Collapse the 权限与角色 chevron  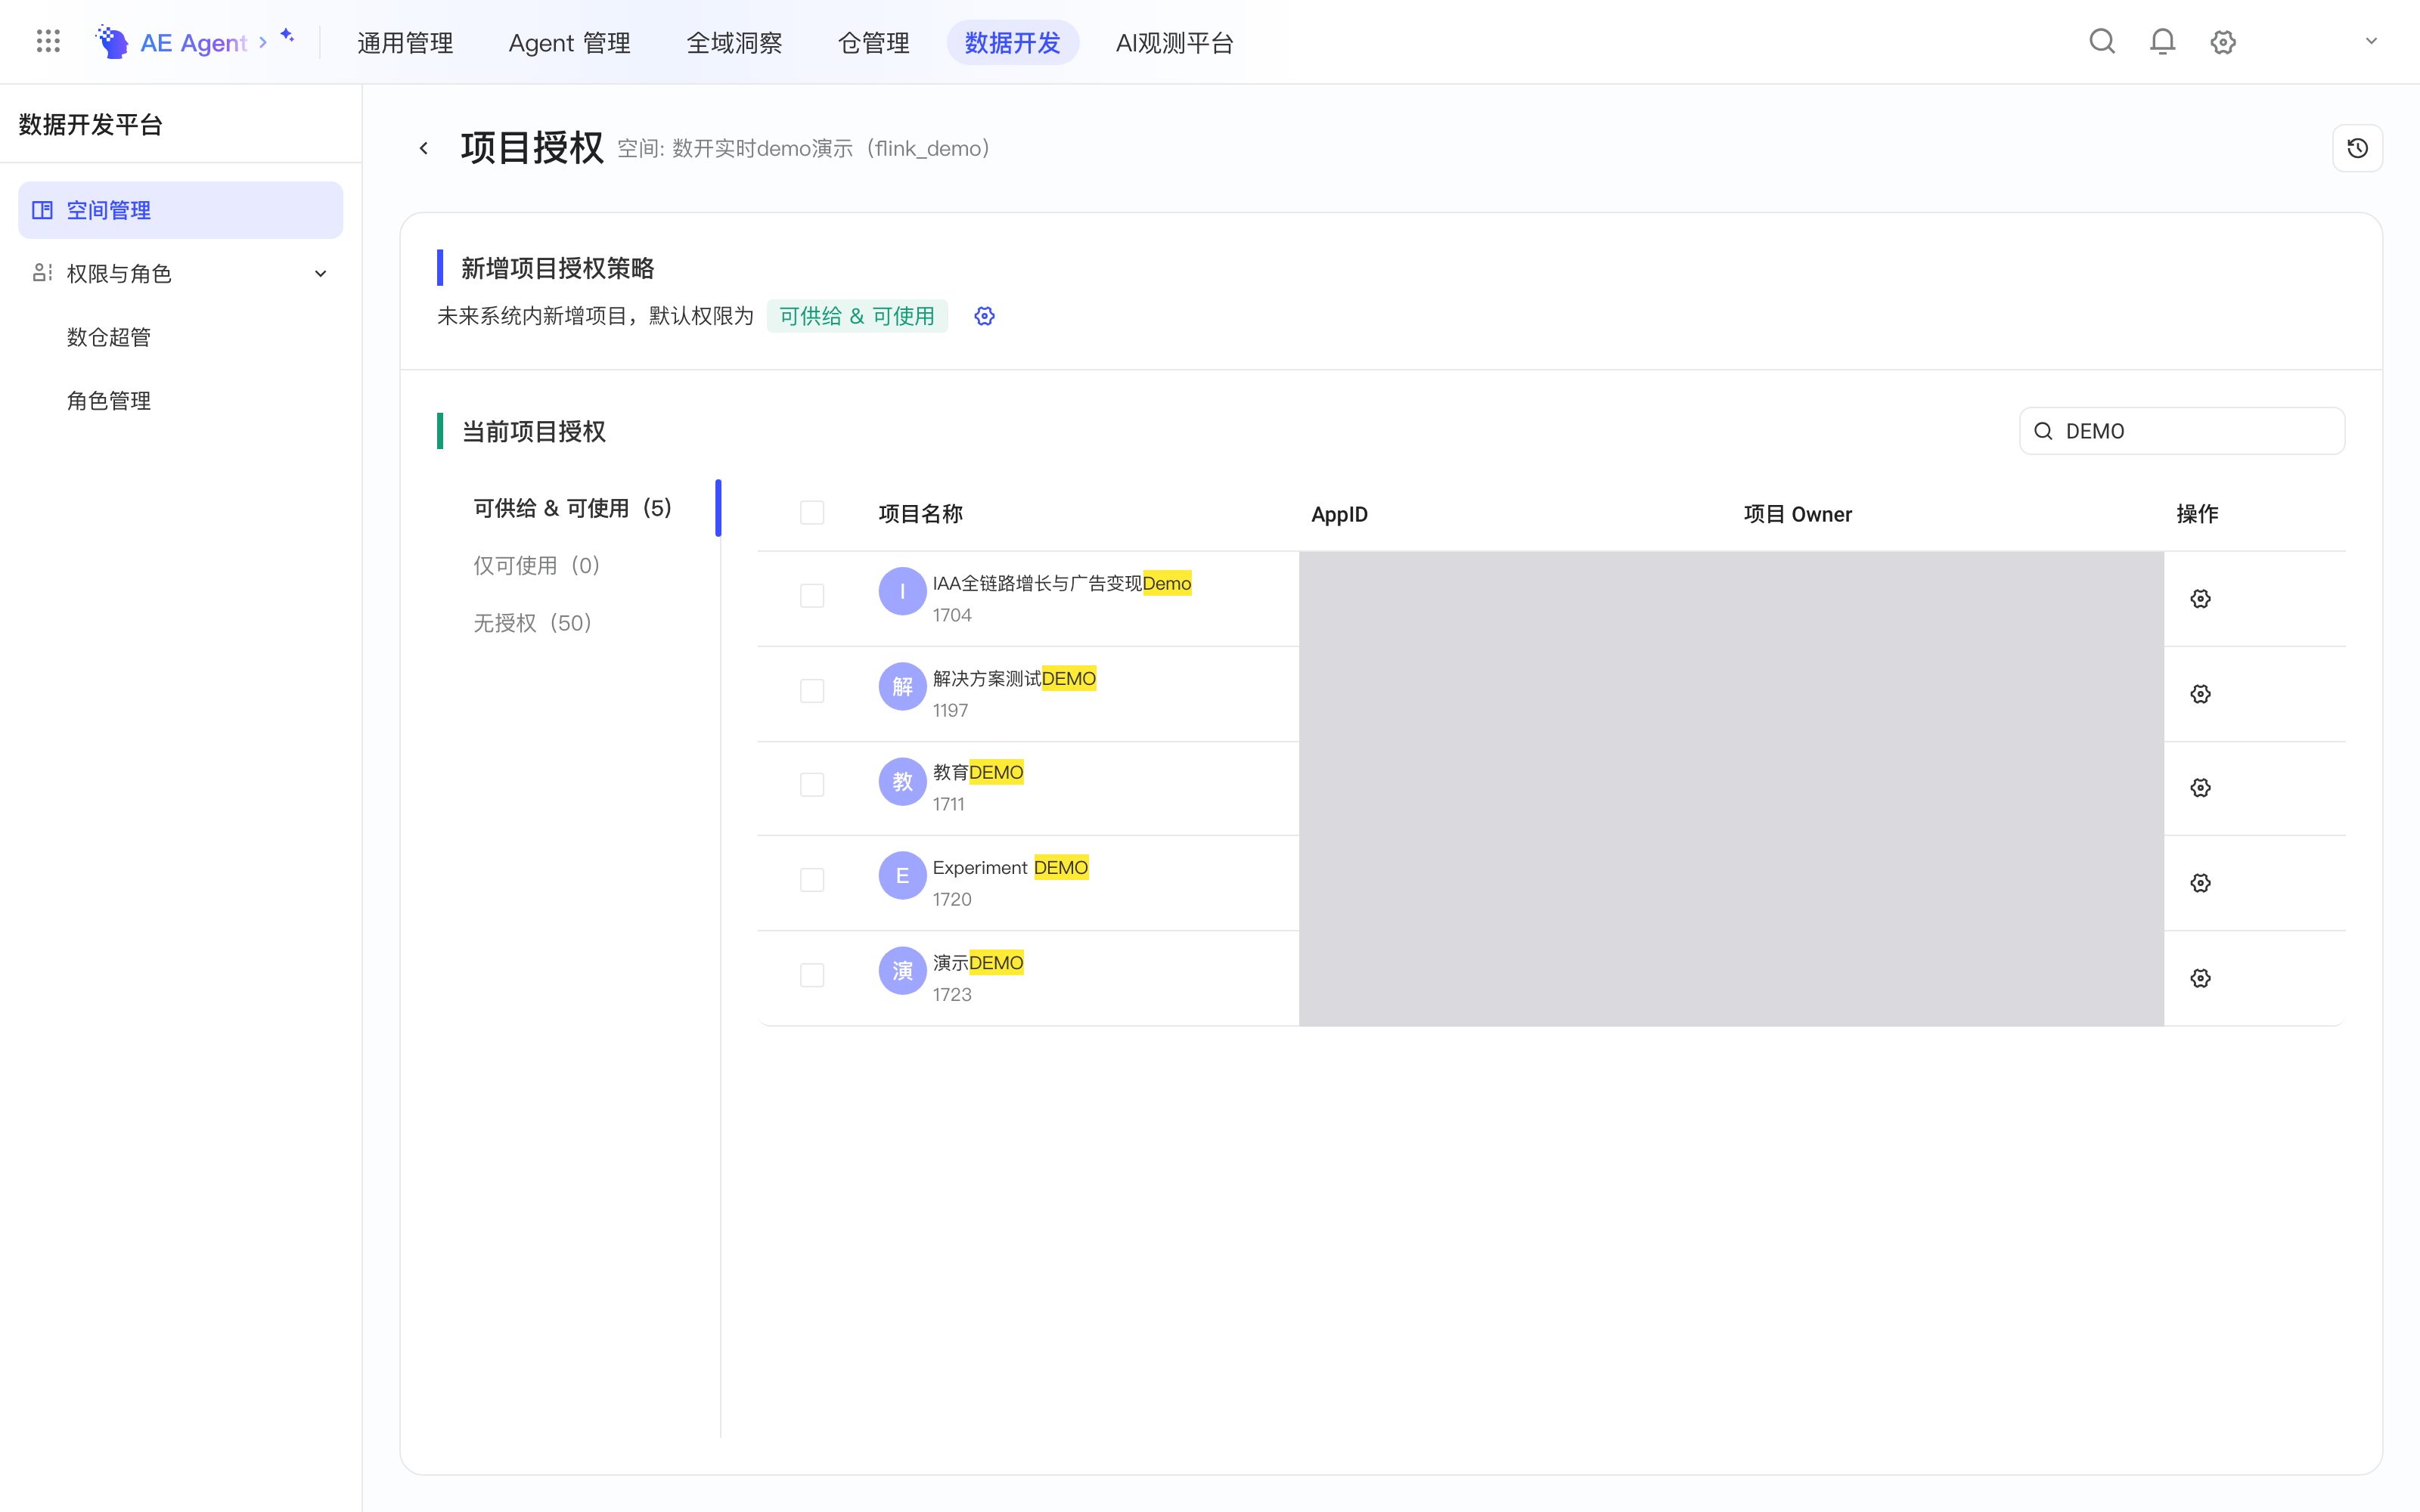(x=321, y=273)
